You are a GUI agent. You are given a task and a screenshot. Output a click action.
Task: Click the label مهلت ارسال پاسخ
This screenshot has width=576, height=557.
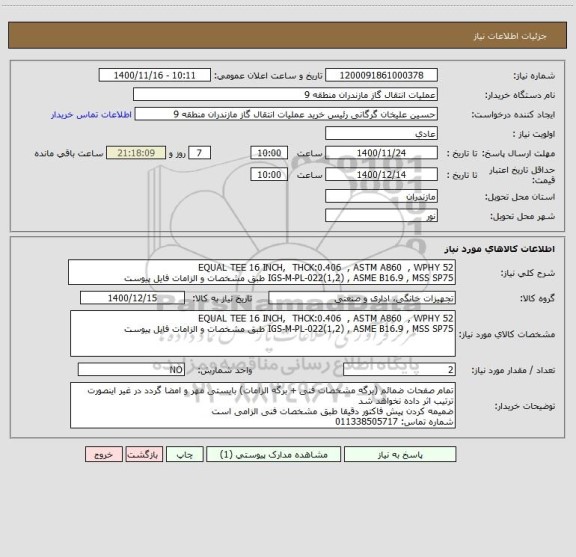tap(518, 153)
